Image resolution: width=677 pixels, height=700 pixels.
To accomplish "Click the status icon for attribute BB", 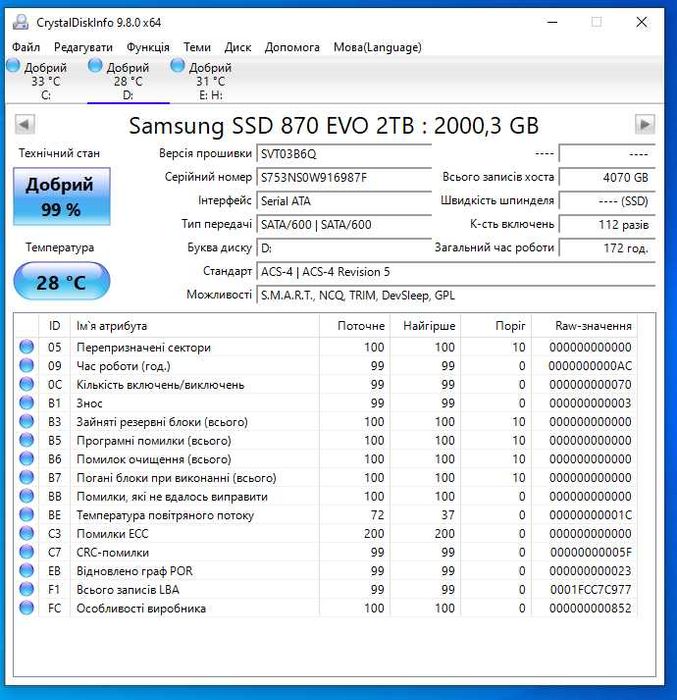I will click(x=27, y=496).
